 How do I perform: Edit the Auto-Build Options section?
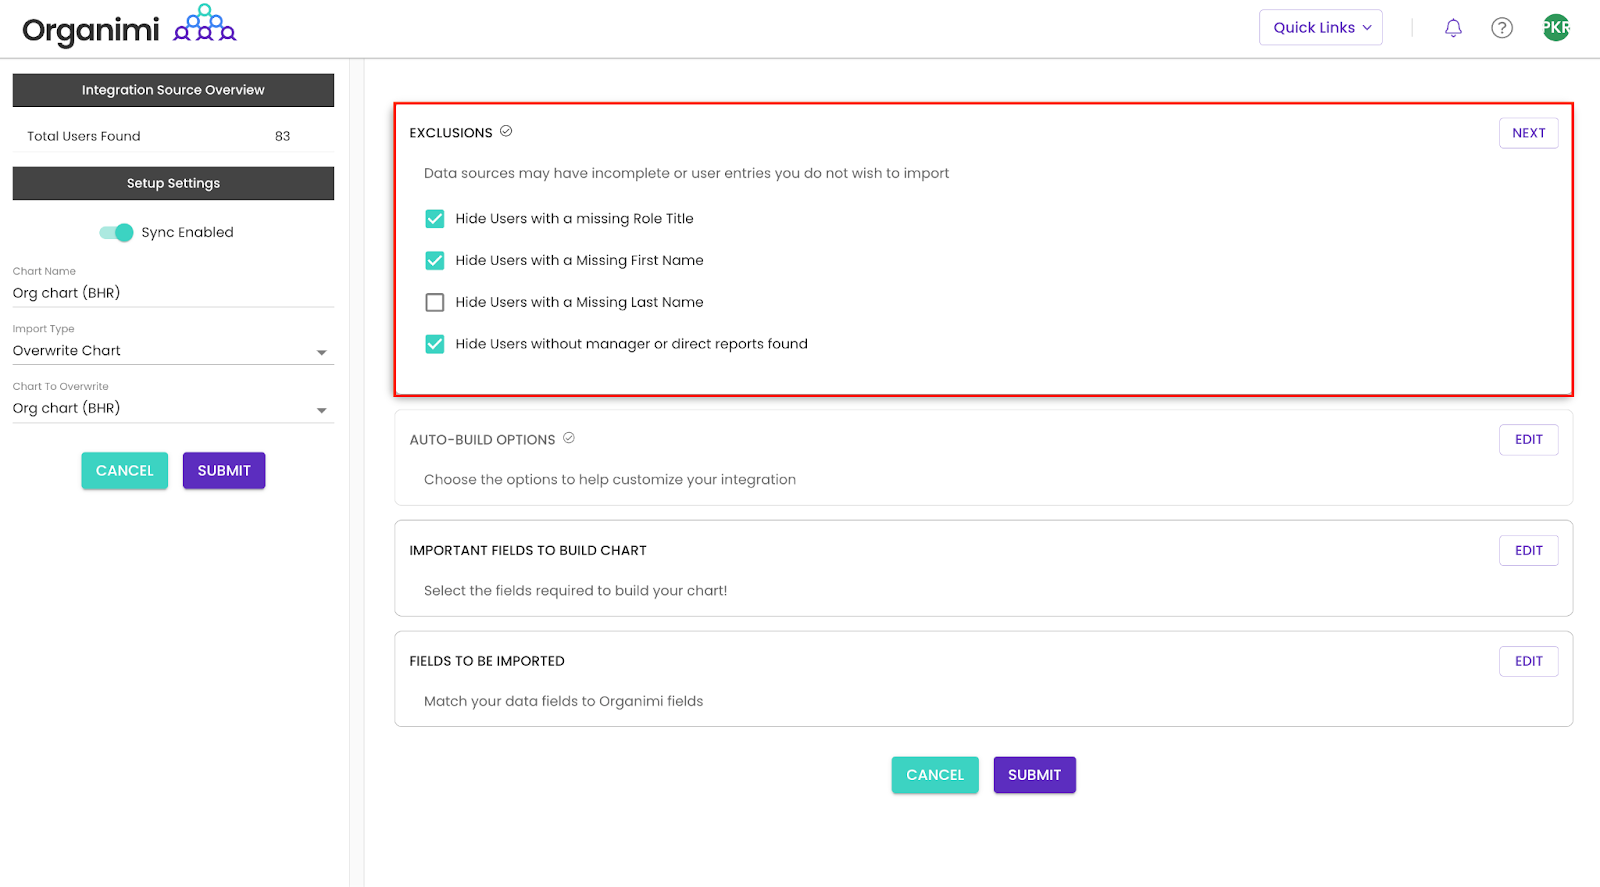pyautogui.click(x=1528, y=440)
